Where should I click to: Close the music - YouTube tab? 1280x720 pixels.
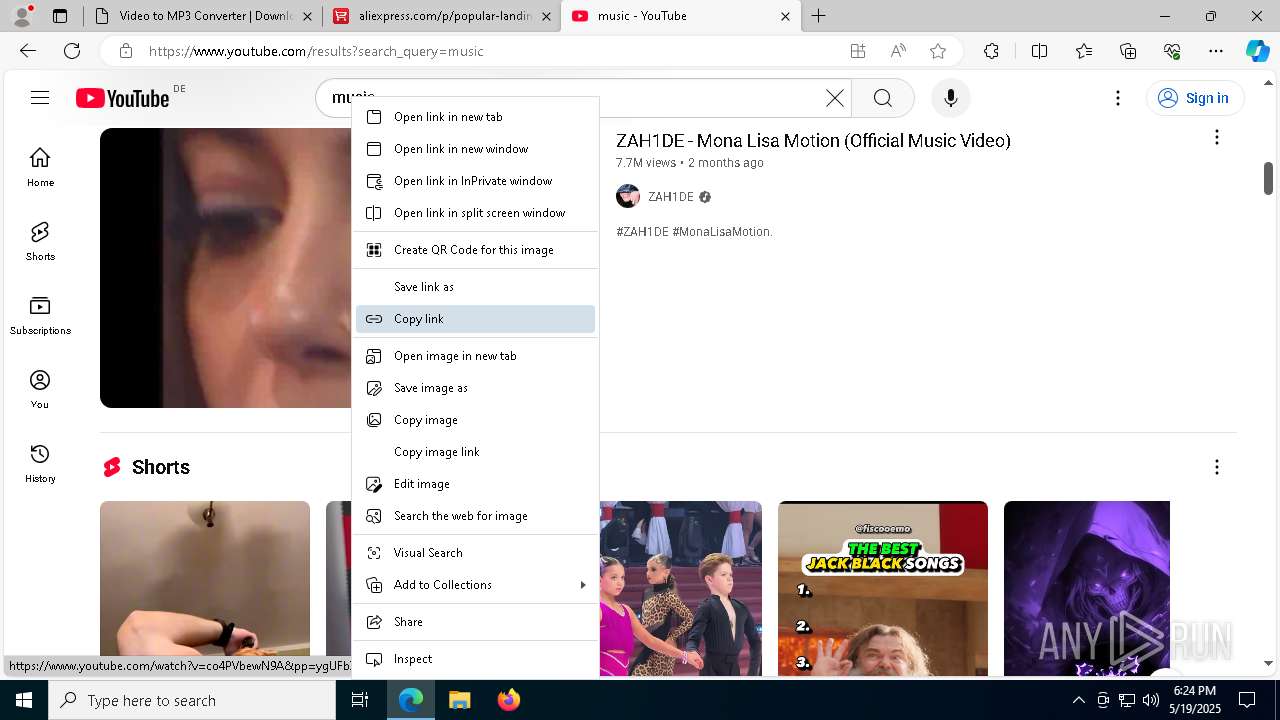click(x=785, y=16)
